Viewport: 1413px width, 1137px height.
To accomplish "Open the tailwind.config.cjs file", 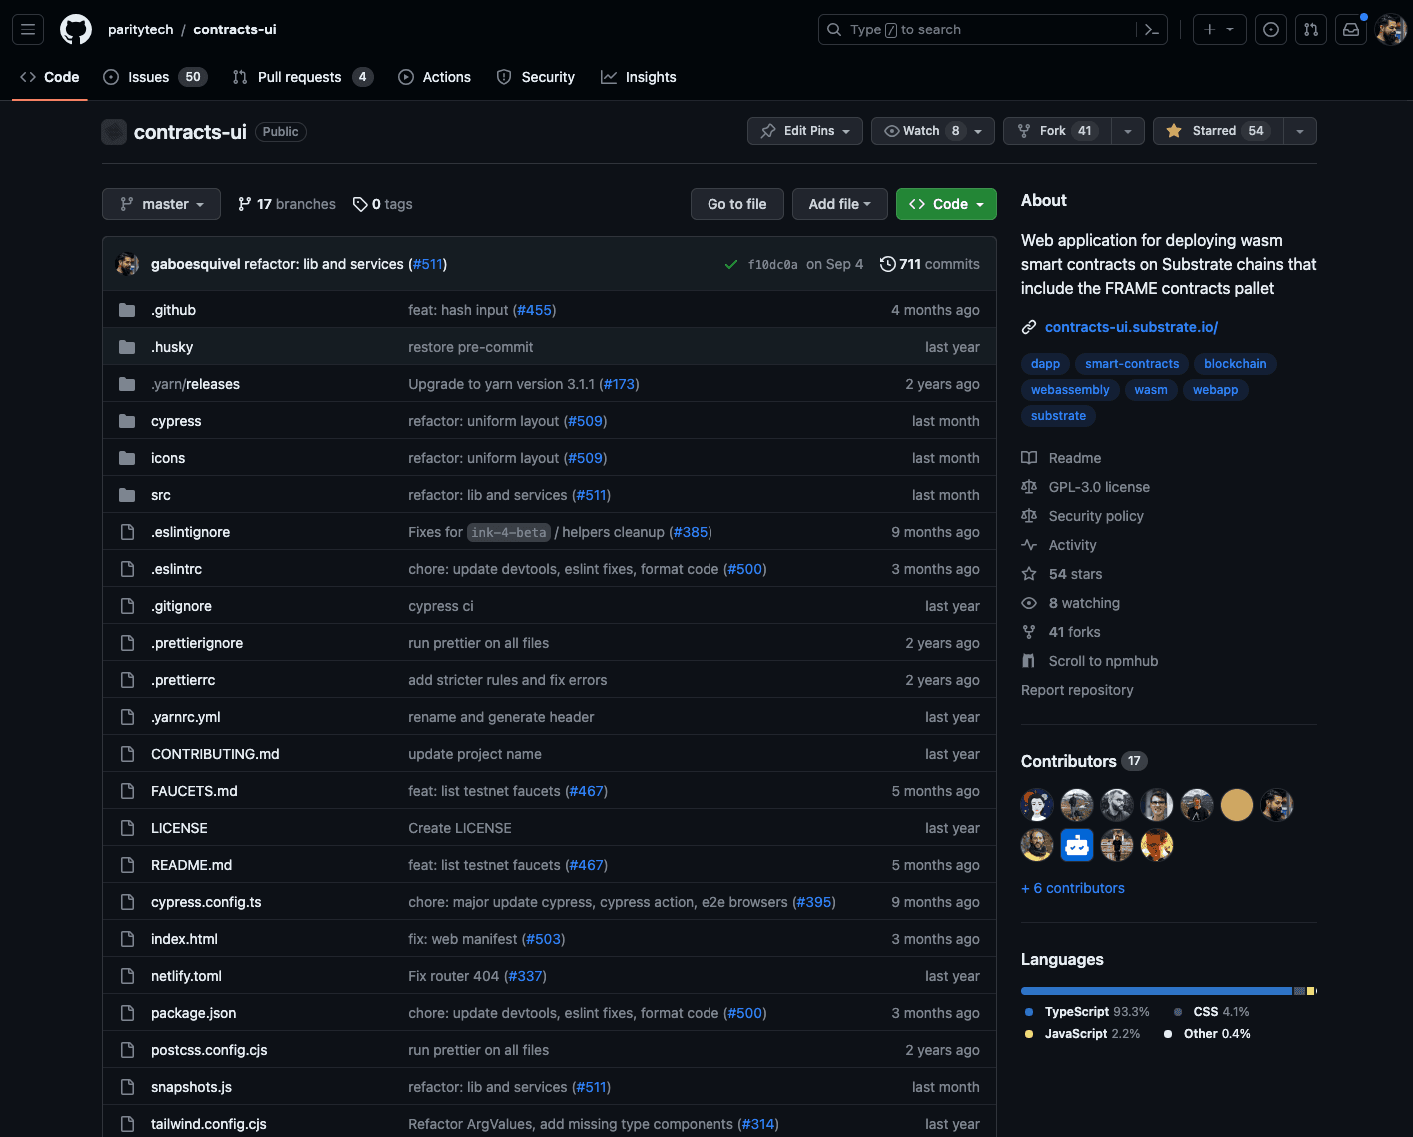I will pos(209,1124).
